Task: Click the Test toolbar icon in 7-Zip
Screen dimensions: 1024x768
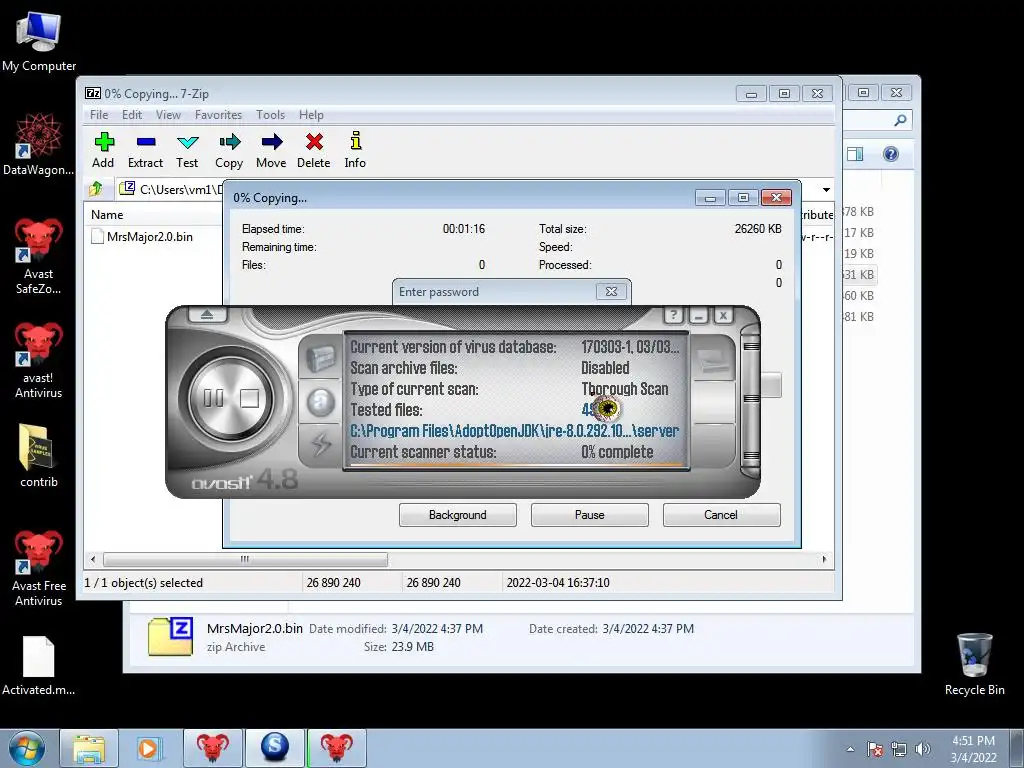Action: click(x=187, y=150)
